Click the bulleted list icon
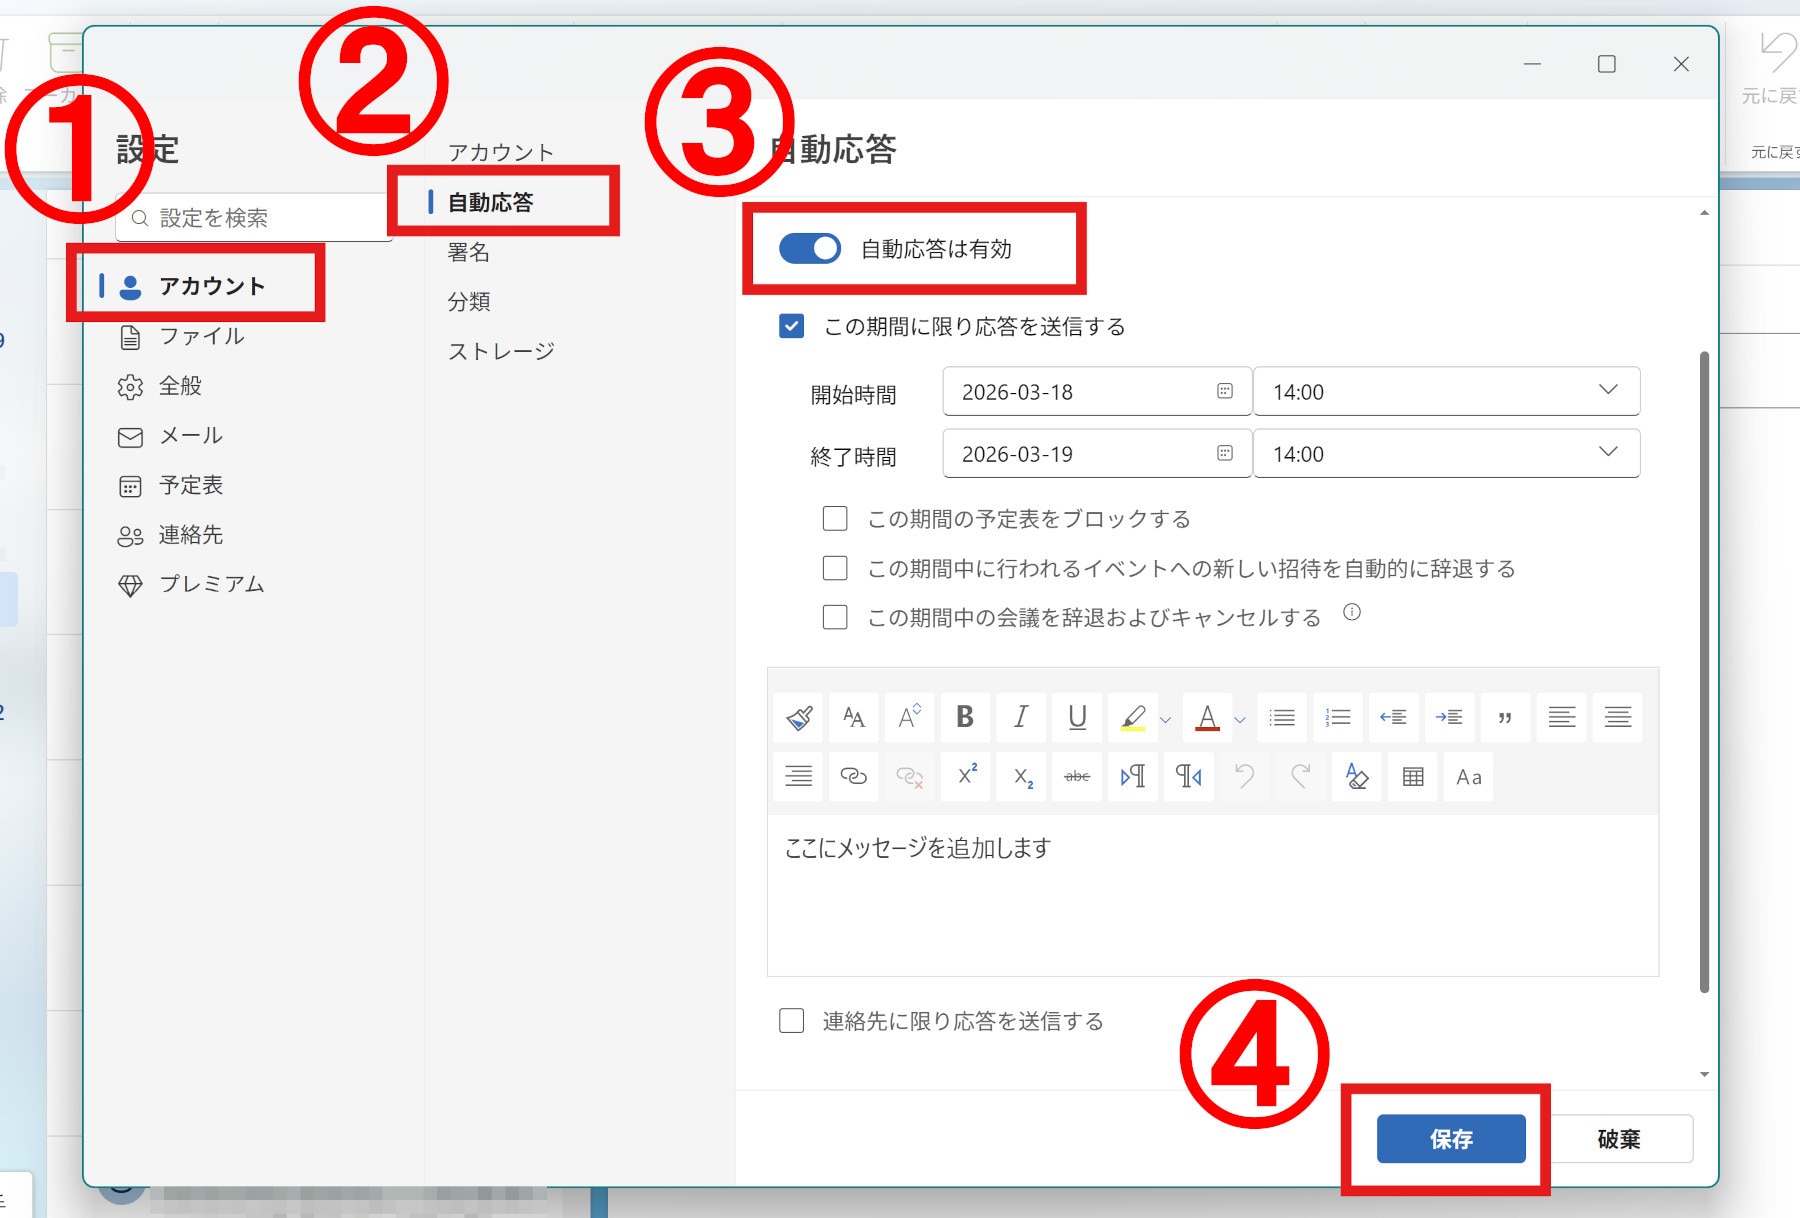Viewport: 1800px width, 1218px height. coord(1281,717)
